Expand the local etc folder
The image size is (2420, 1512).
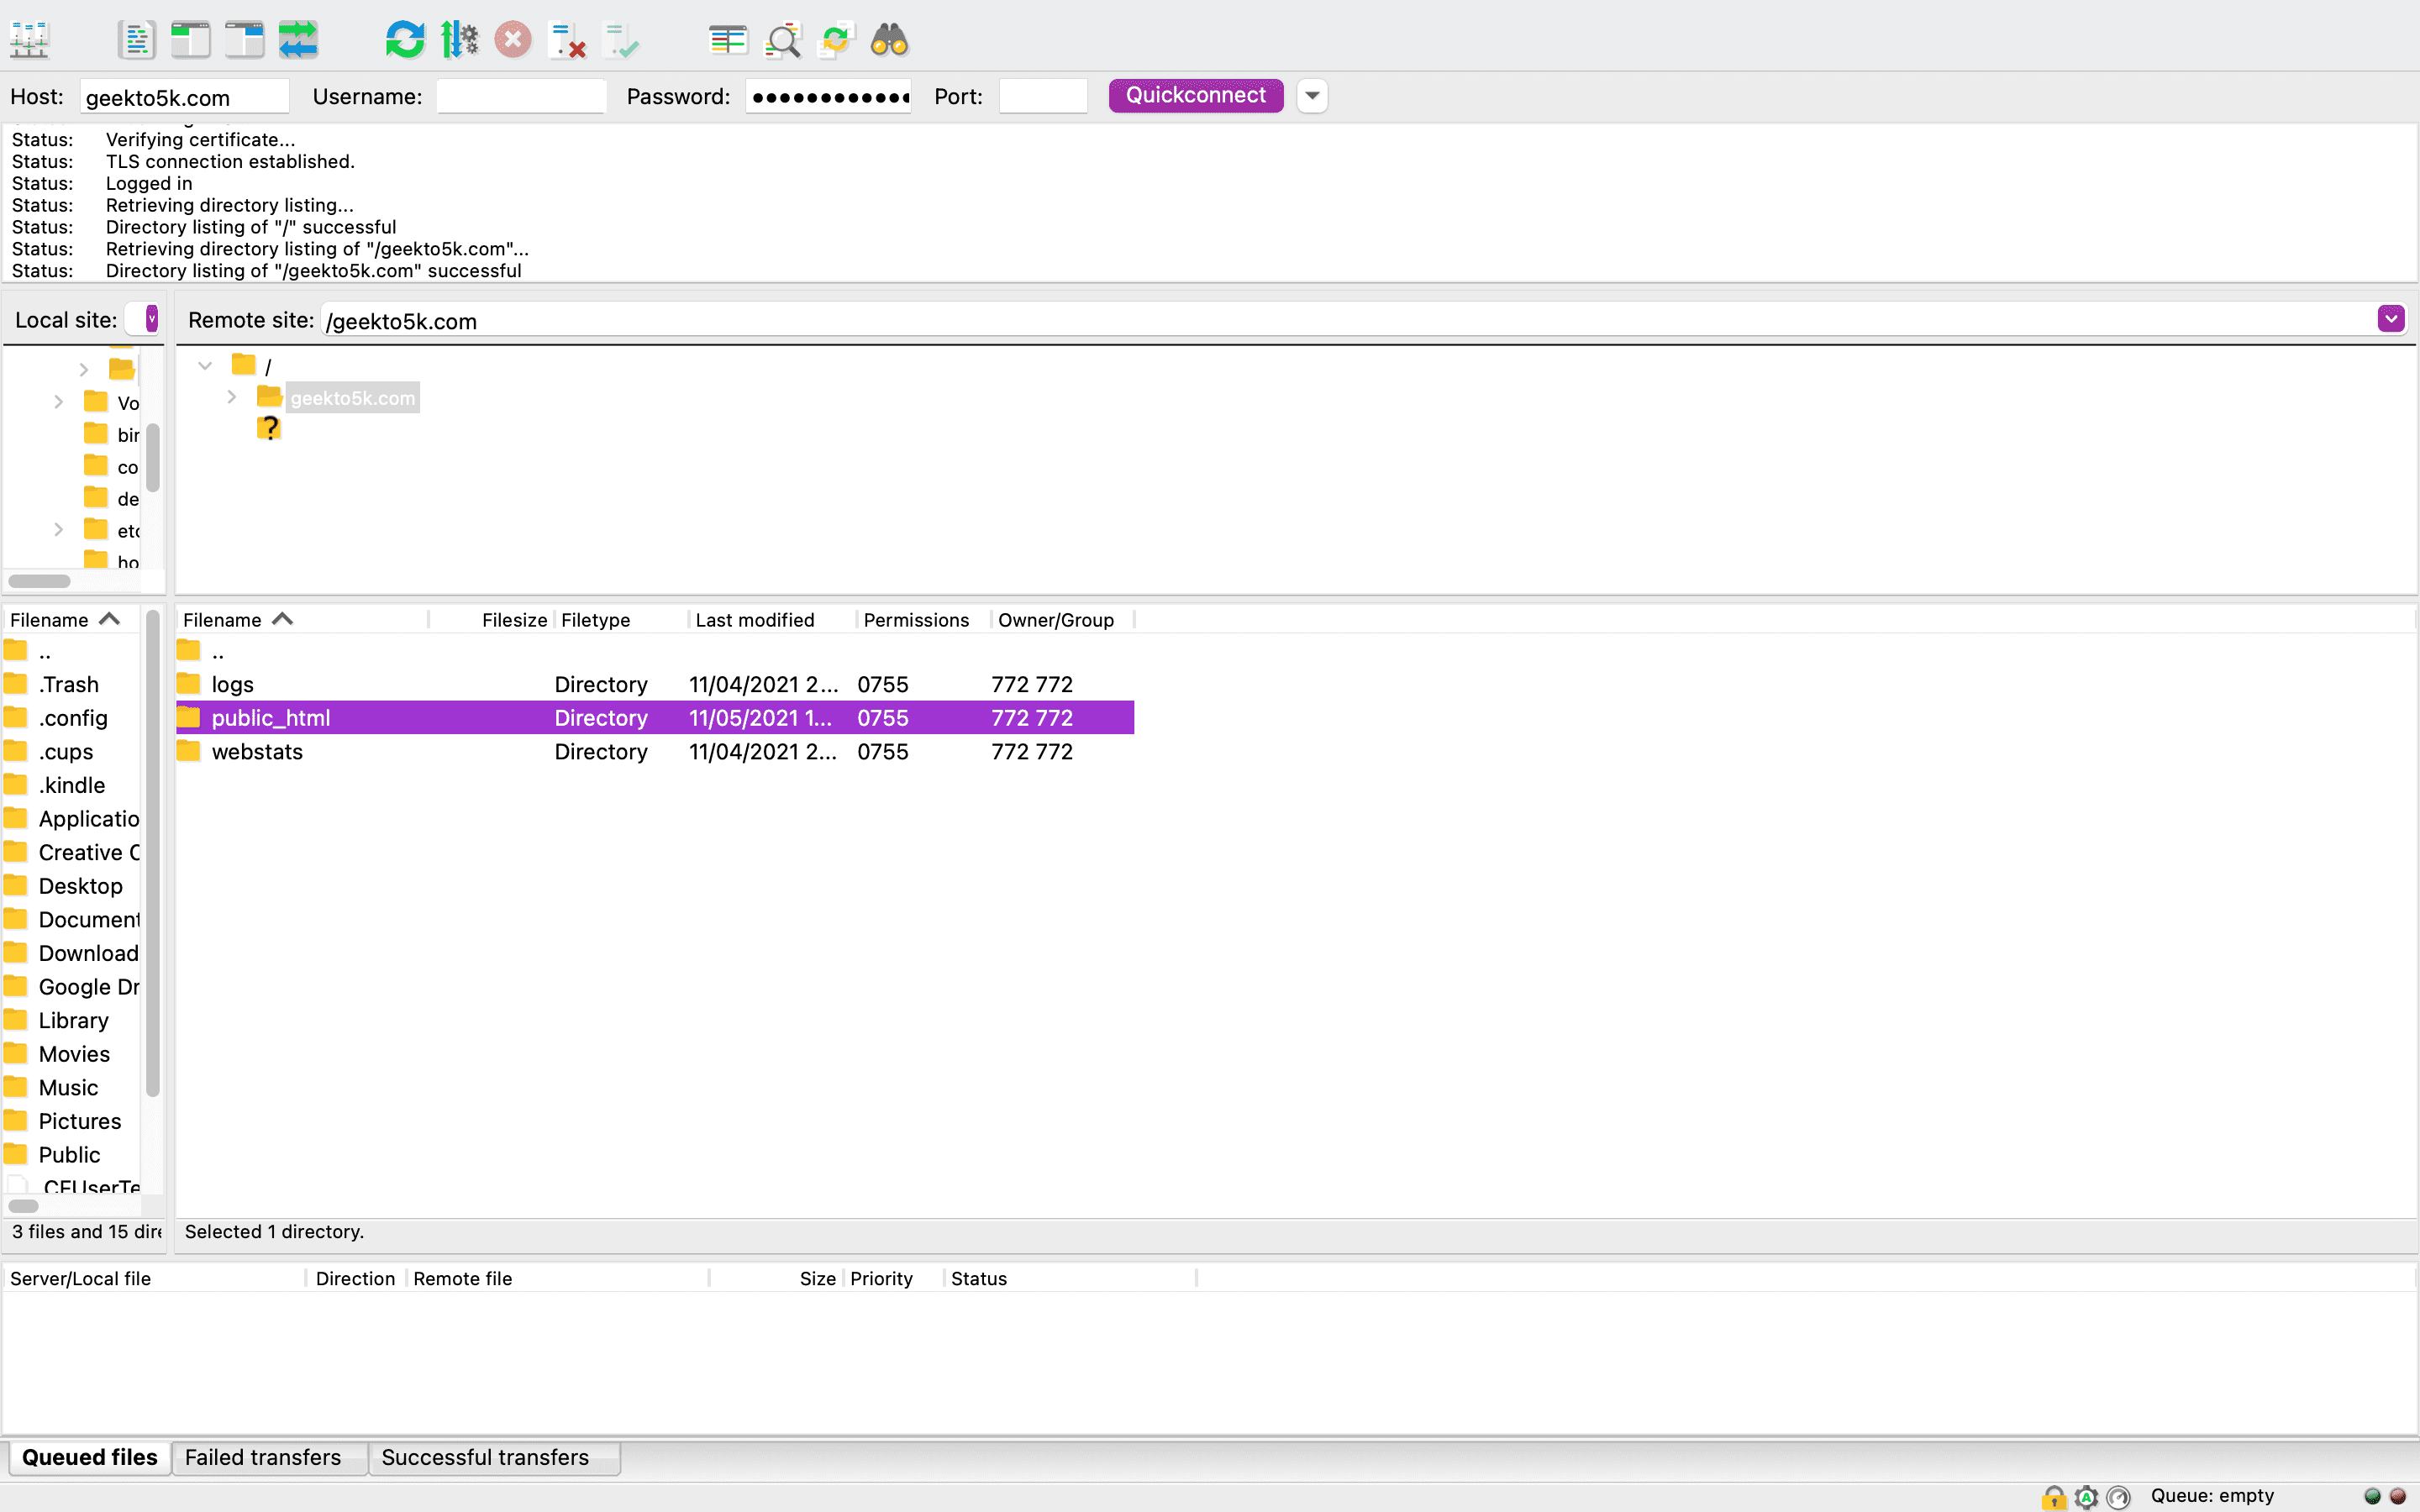[57, 531]
